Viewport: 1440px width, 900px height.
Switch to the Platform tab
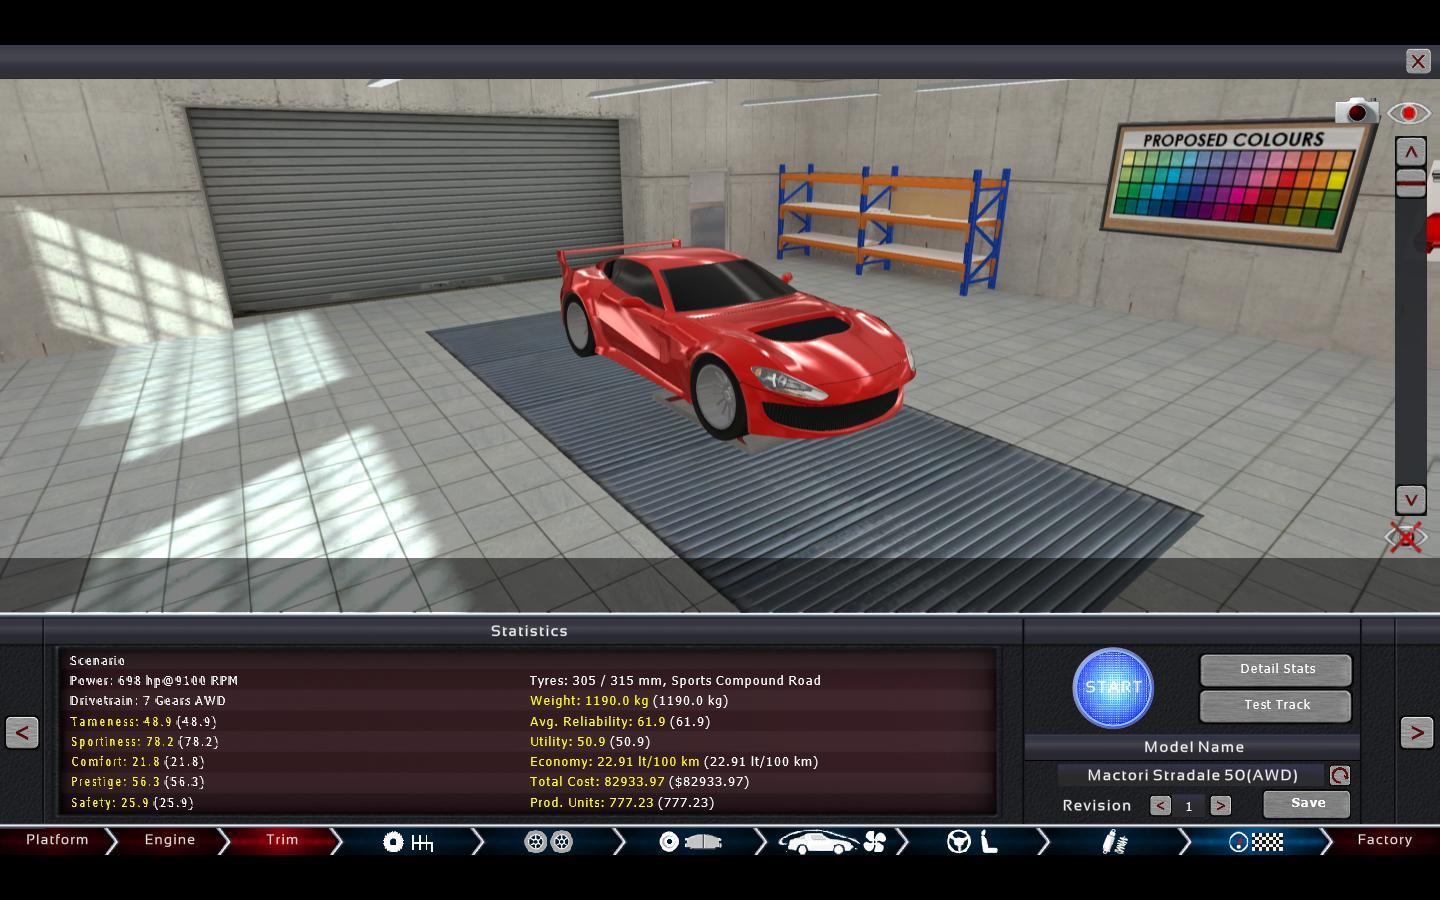point(57,840)
